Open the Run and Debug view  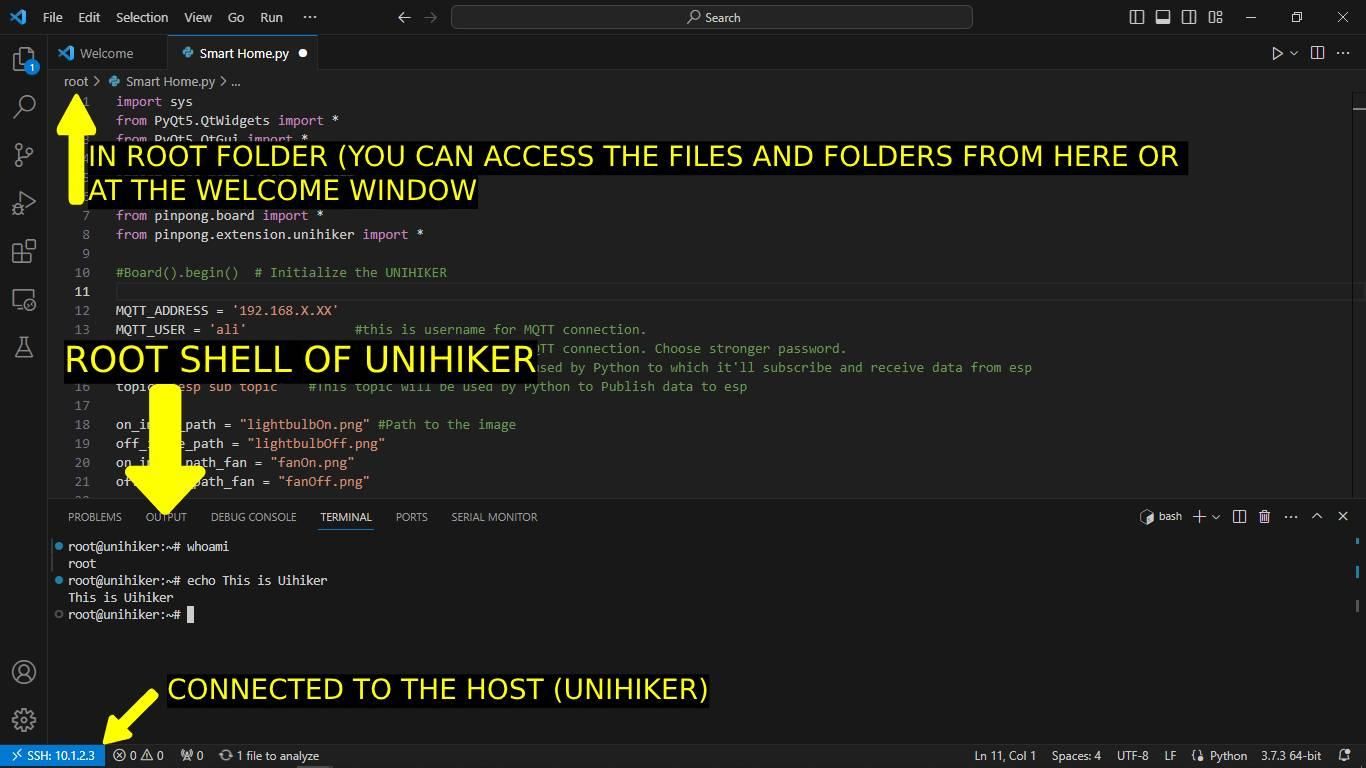click(24, 203)
